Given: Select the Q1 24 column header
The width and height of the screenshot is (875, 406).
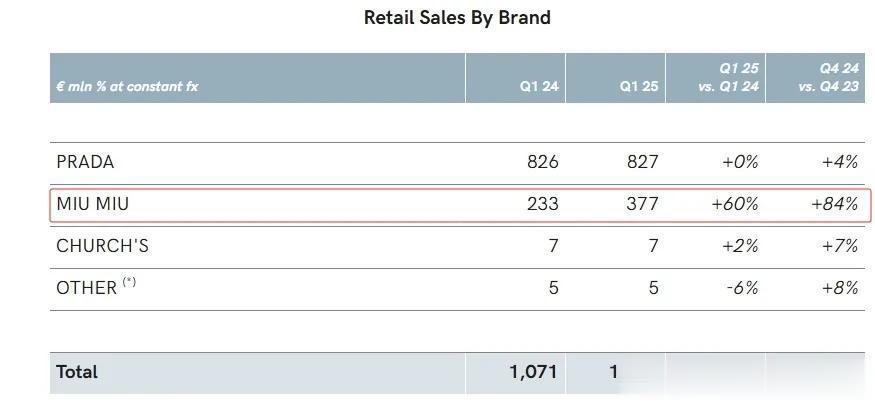Looking at the screenshot, I should pos(538,86).
